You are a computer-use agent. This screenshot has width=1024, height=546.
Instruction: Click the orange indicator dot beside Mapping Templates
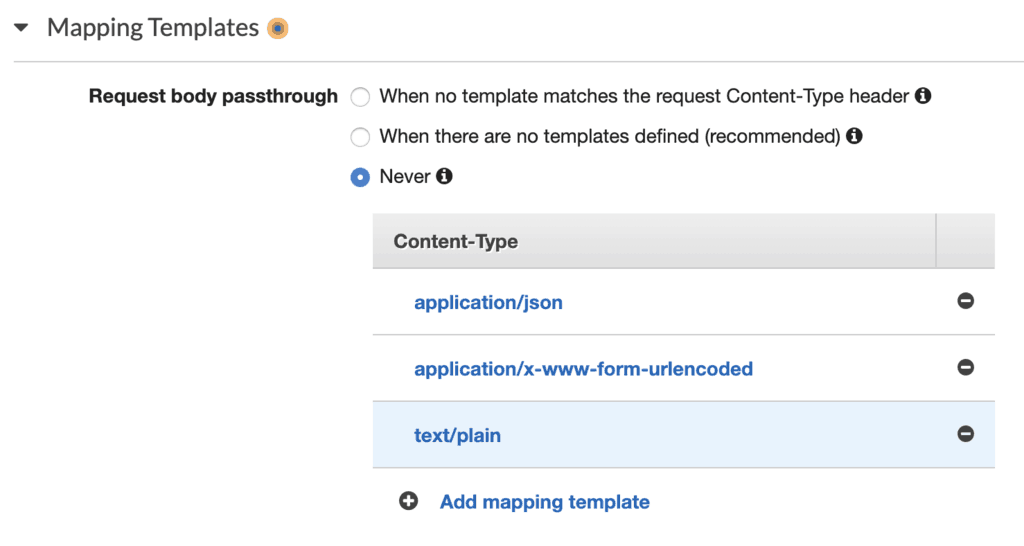tap(277, 29)
